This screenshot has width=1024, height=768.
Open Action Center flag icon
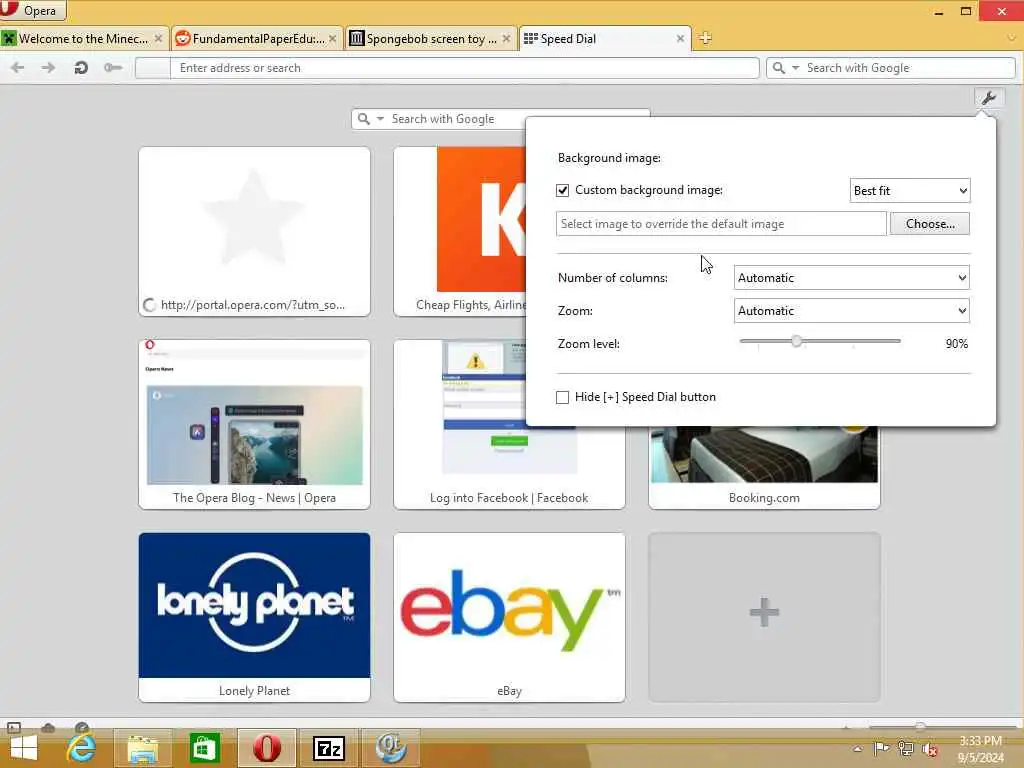pos(881,749)
